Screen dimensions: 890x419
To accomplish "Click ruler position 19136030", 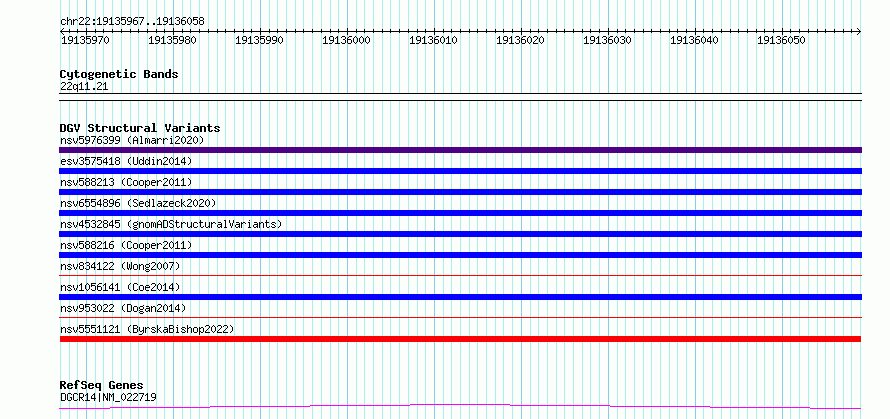I will coord(607,41).
